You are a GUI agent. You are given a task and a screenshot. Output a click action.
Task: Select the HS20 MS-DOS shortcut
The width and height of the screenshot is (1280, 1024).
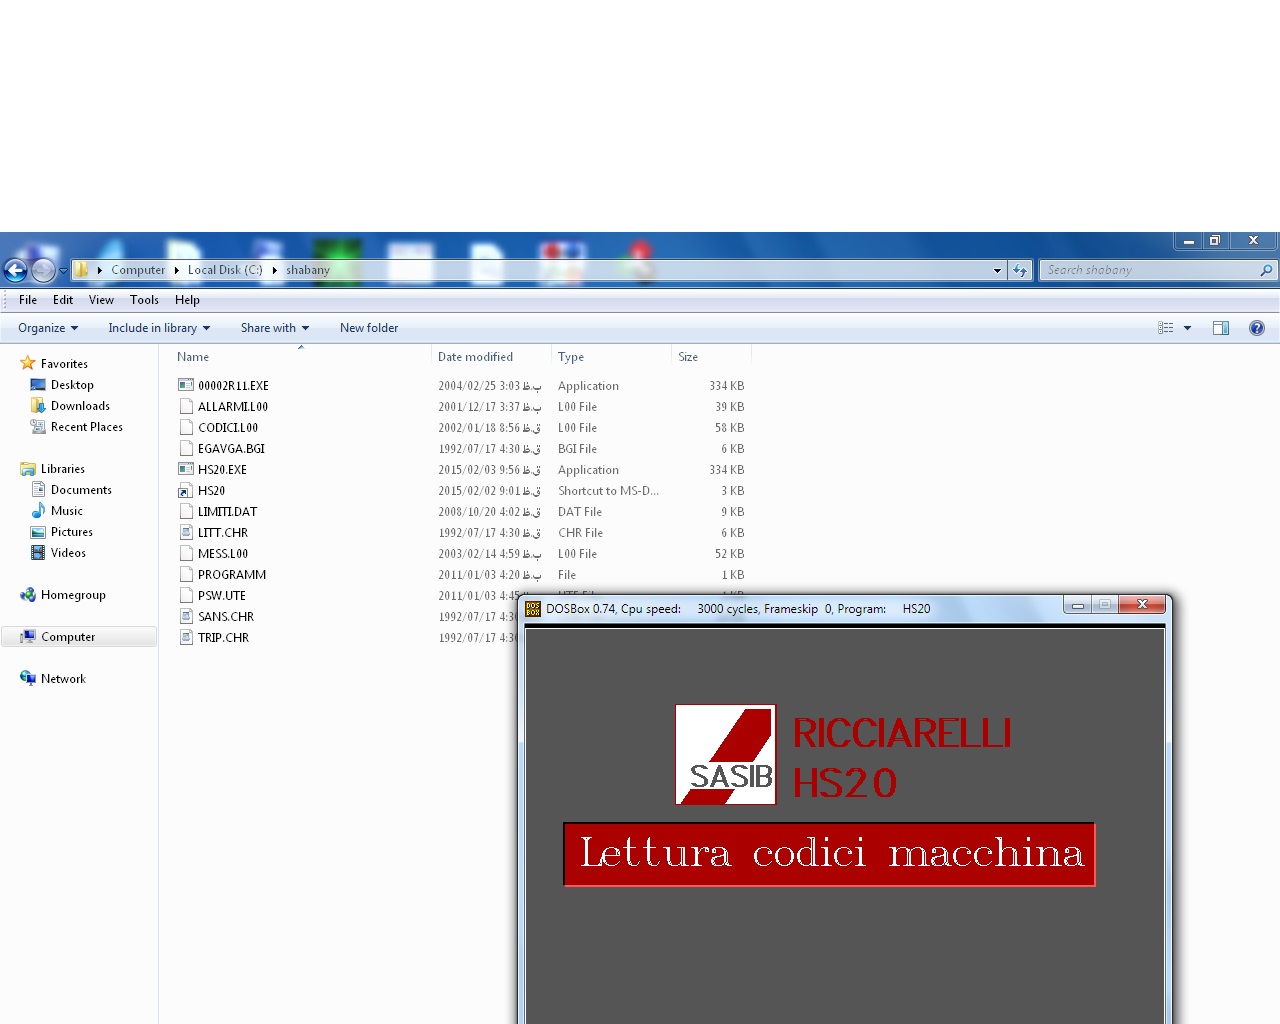point(211,491)
